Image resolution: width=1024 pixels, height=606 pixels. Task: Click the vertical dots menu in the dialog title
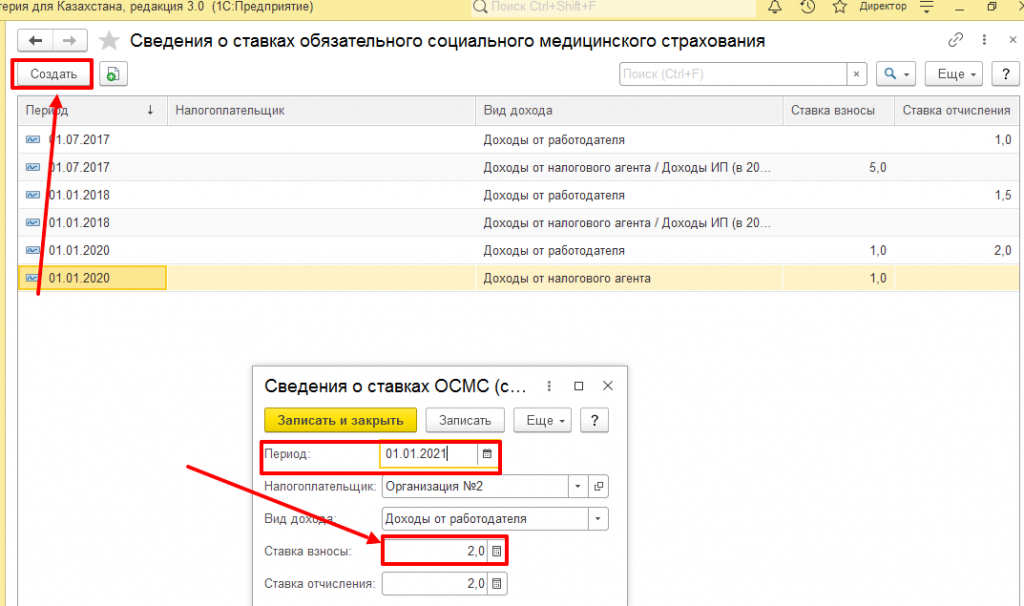click(x=548, y=386)
